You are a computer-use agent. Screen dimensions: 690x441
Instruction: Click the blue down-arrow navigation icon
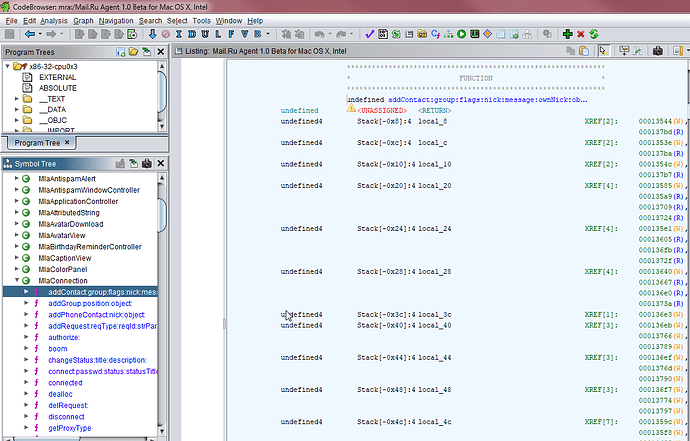pos(152,34)
